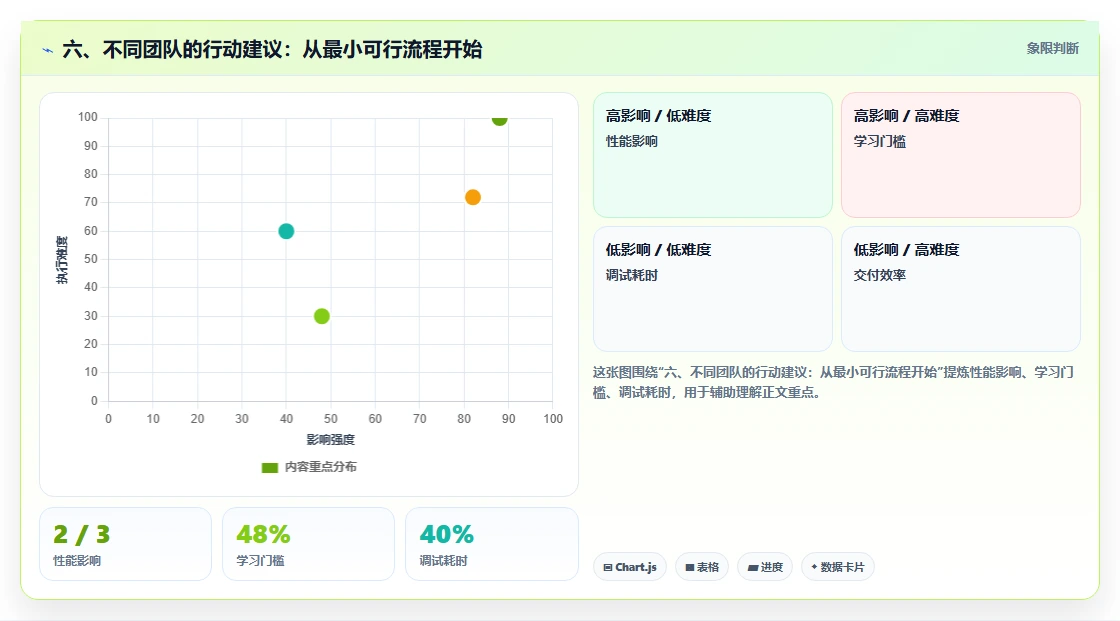Click the Chart.js chip icon

click(x=608, y=567)
